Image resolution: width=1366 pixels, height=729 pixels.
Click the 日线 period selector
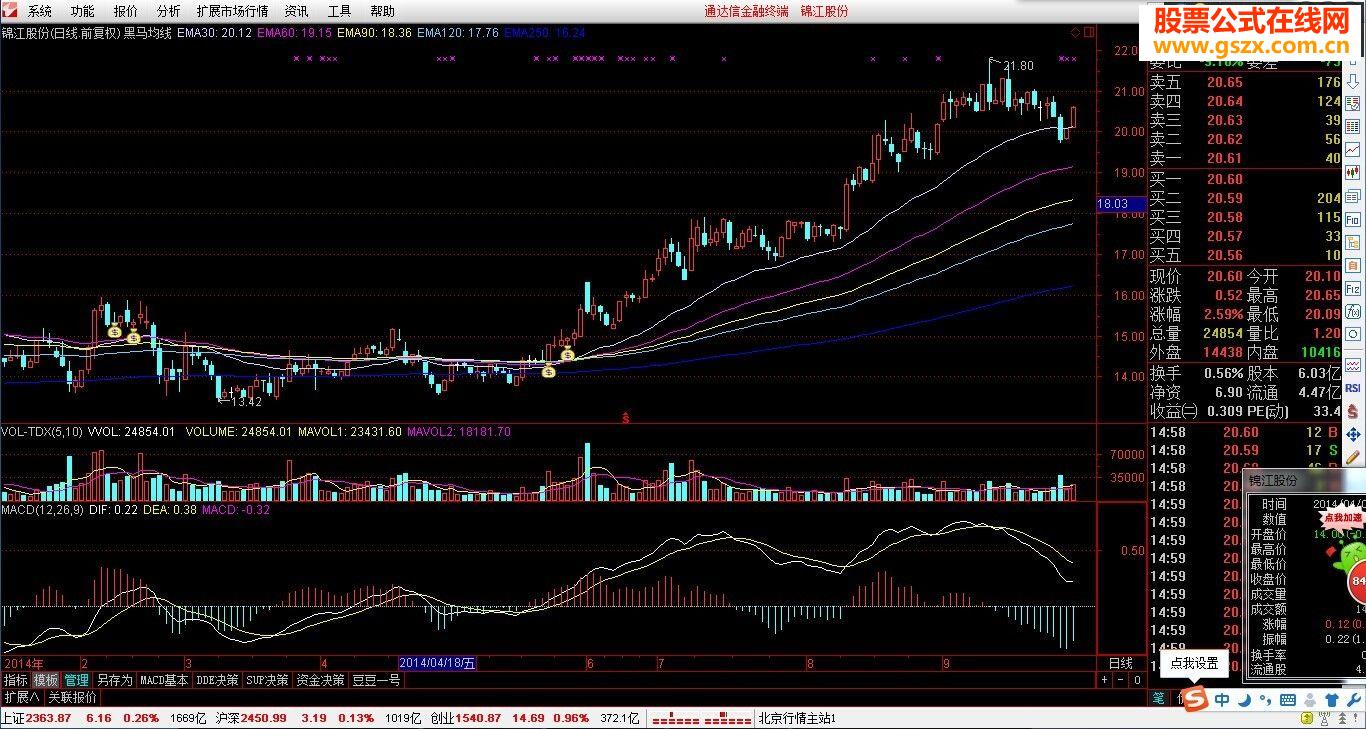click(1120, 663)
